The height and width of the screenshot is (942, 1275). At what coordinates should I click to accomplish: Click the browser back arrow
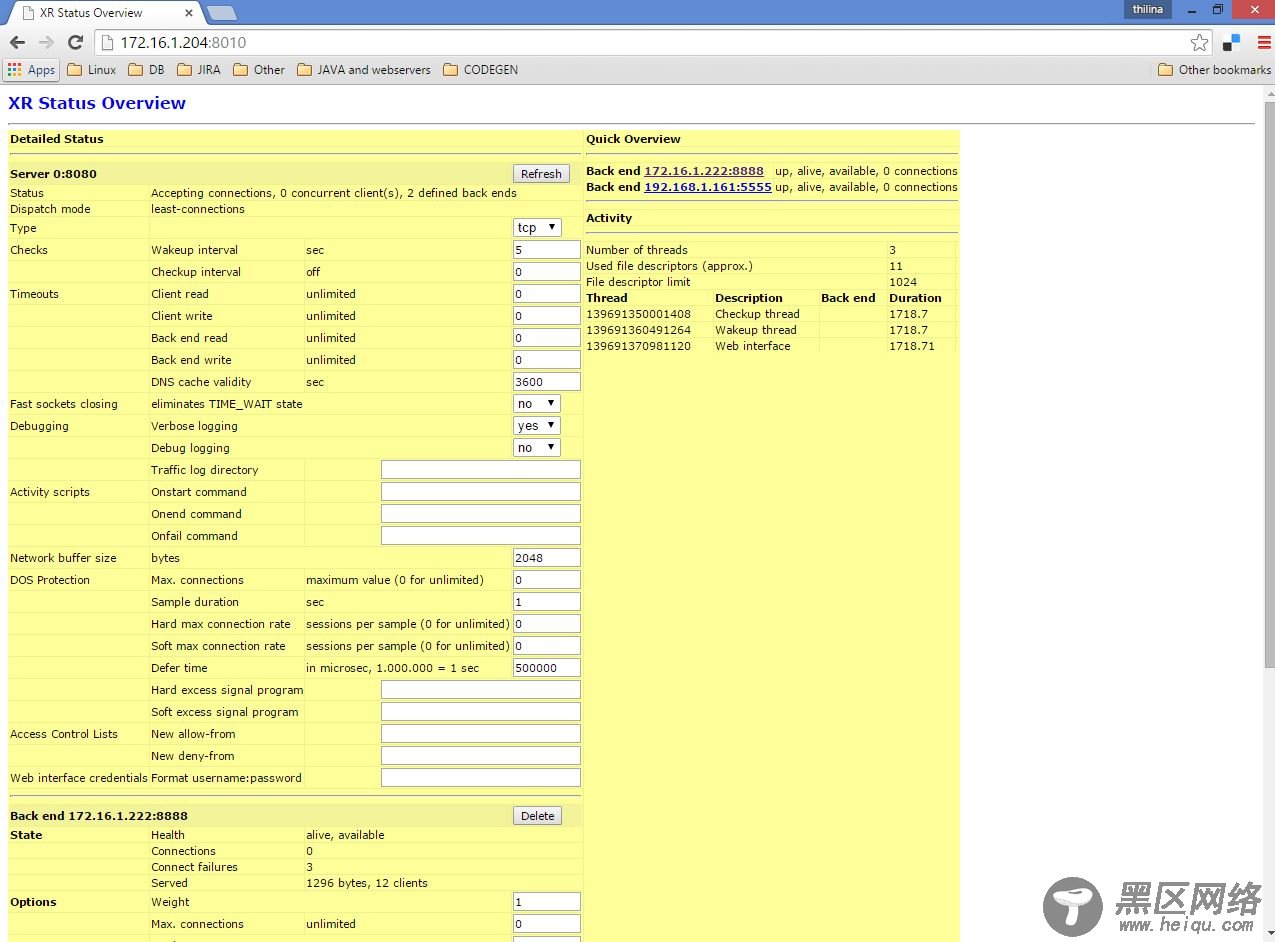[17, 42]
